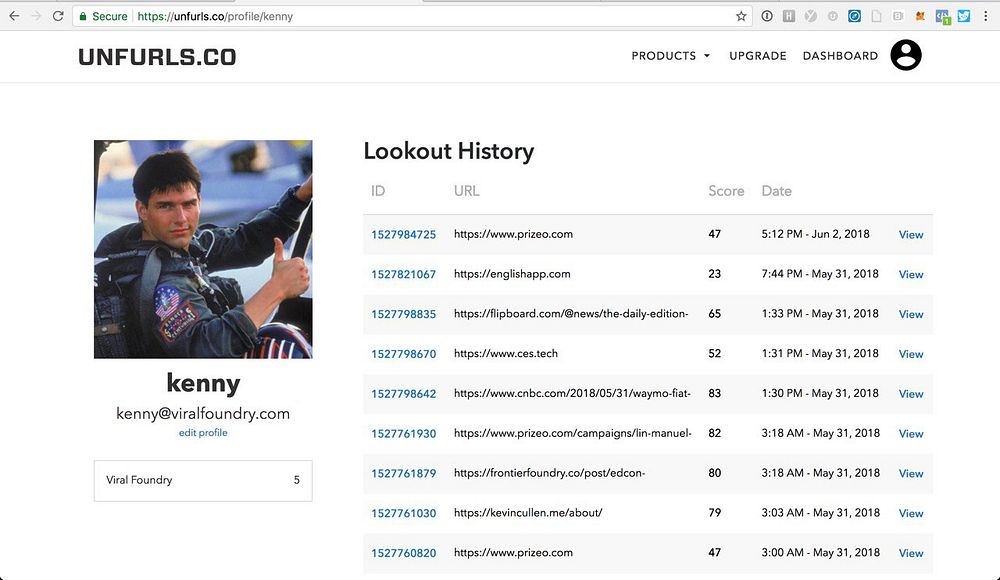
Task: Bookmark page with the star icon
Action: (x=740, y=16)
